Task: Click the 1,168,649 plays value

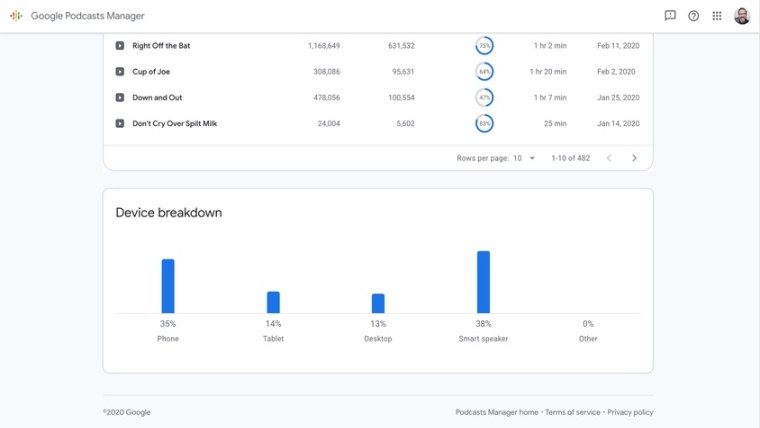Action: point(324,46)
